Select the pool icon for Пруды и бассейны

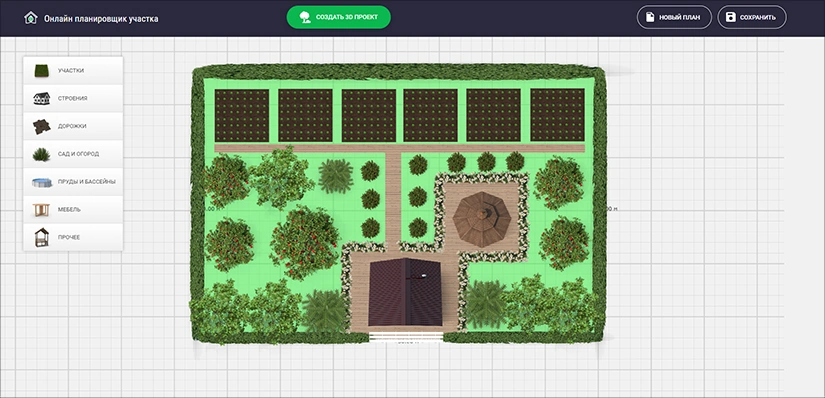coord(42,182)
